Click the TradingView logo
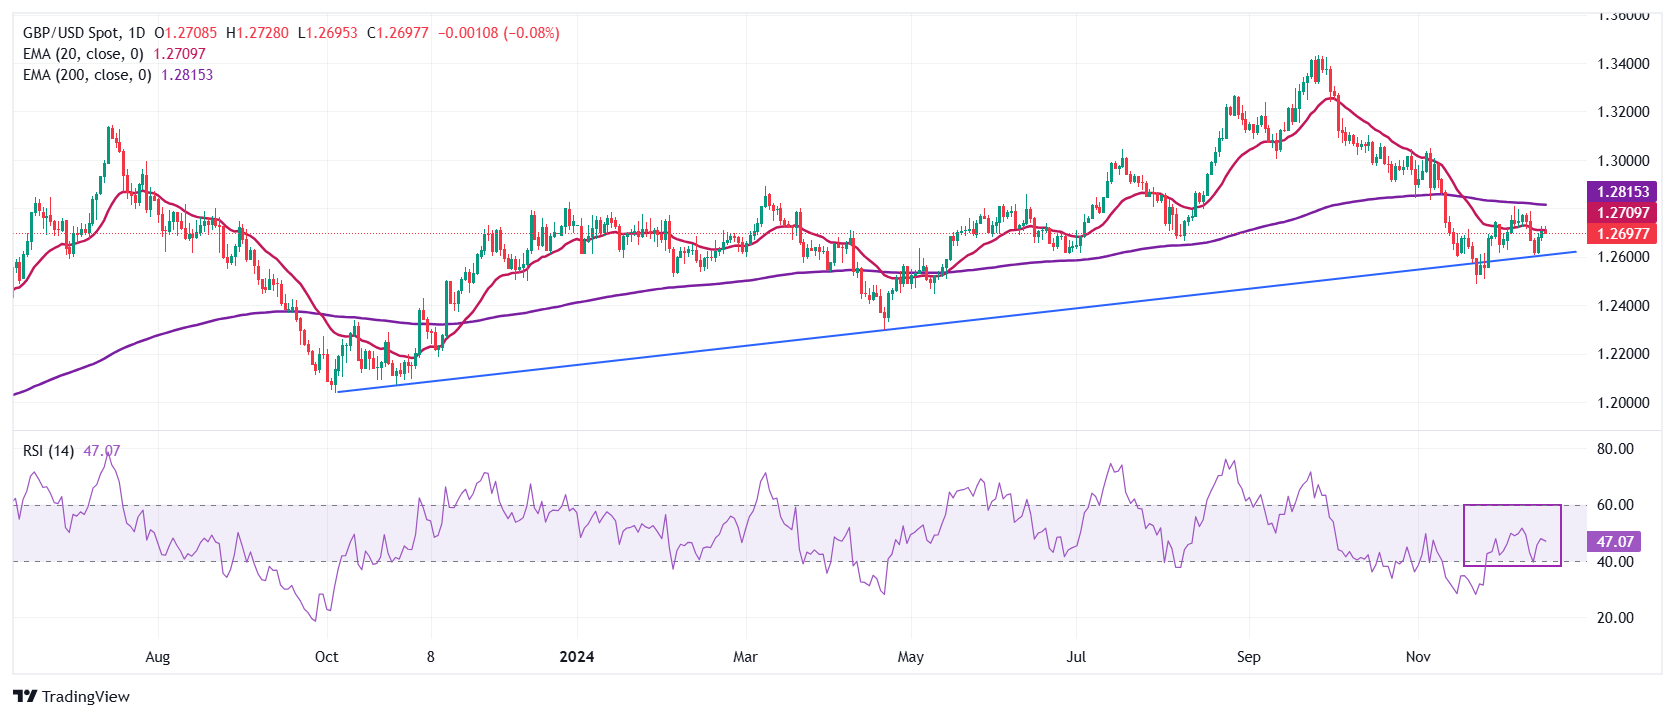The width and height of the screenshot is (1675, 718). click(72, 696)
